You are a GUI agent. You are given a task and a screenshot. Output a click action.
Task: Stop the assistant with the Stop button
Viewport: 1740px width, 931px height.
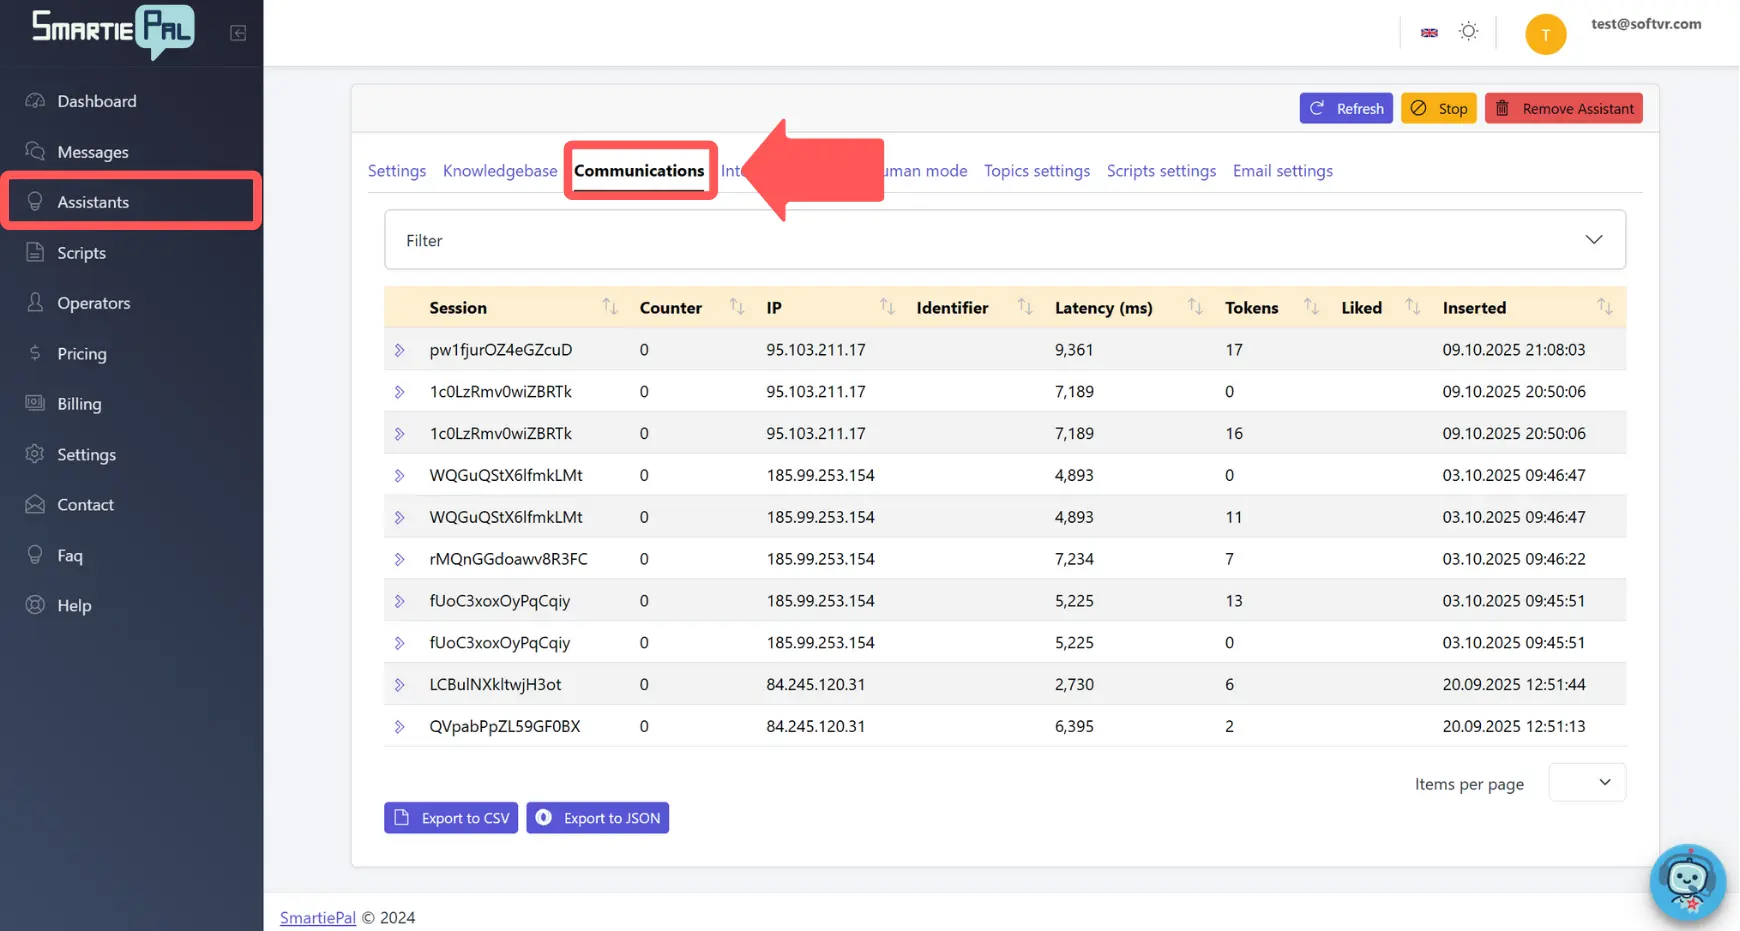(1439, 108)
